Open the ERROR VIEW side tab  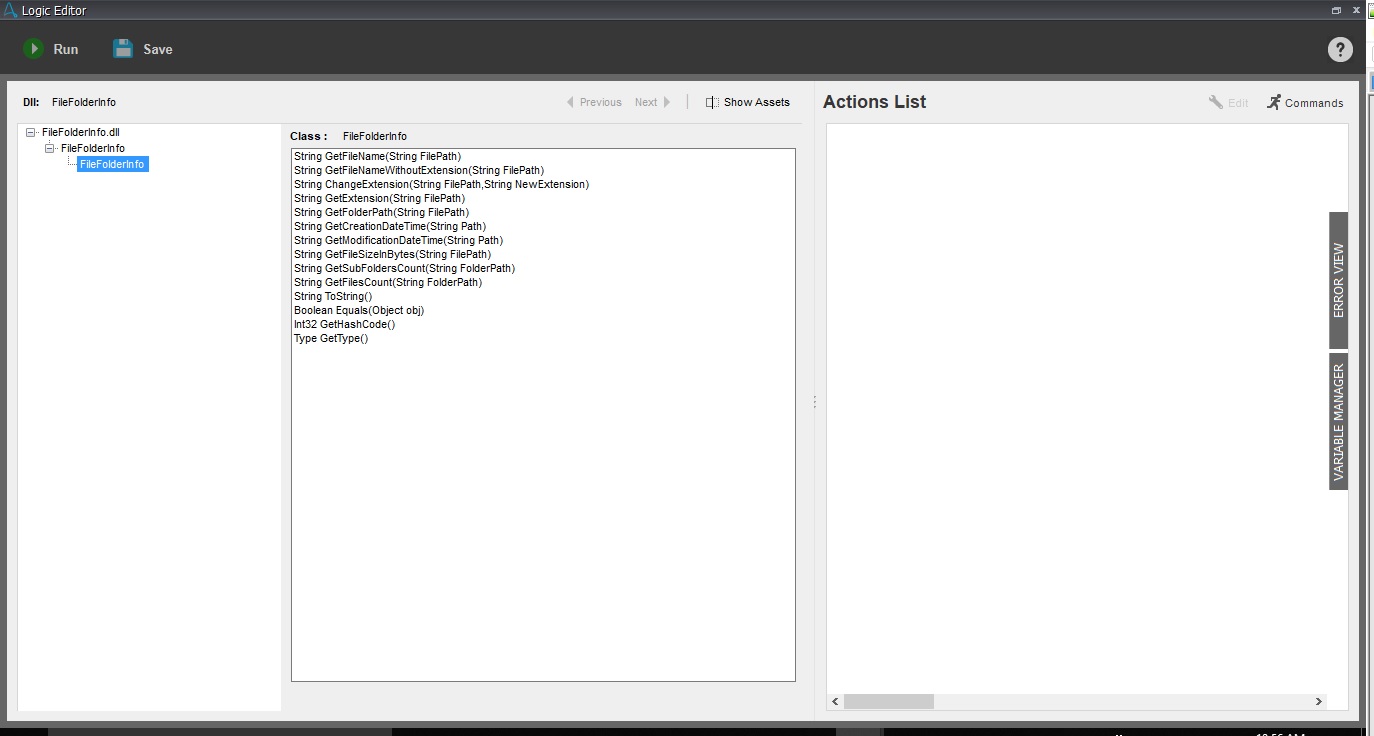pos(1338,280)
